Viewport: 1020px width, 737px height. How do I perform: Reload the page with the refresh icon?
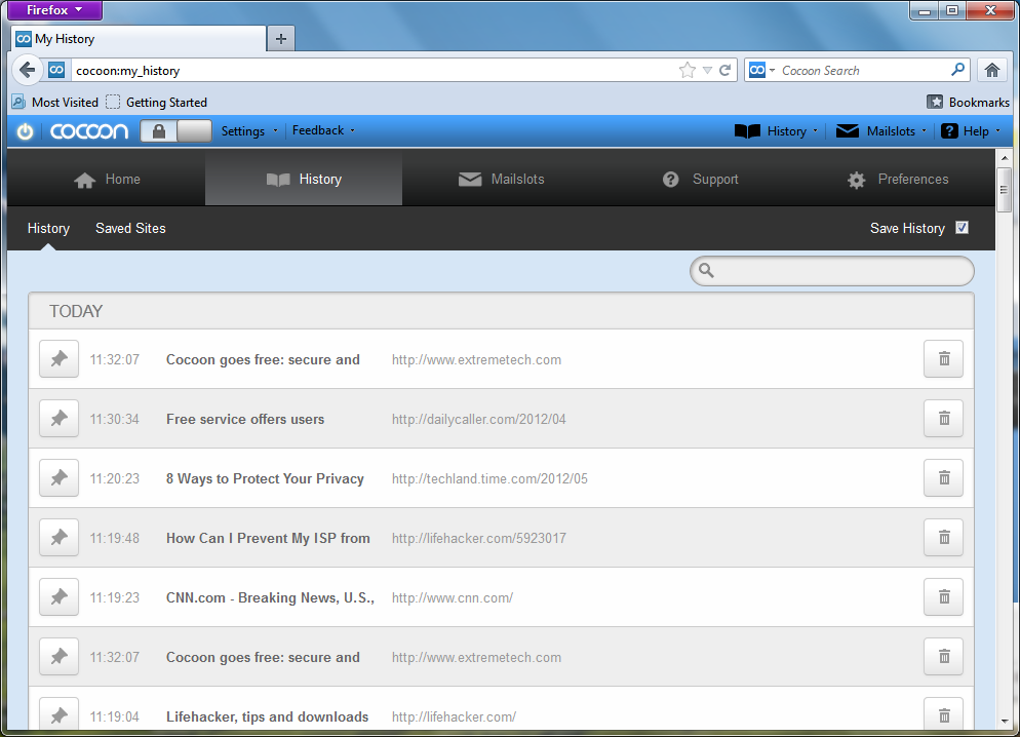[725, 70]
